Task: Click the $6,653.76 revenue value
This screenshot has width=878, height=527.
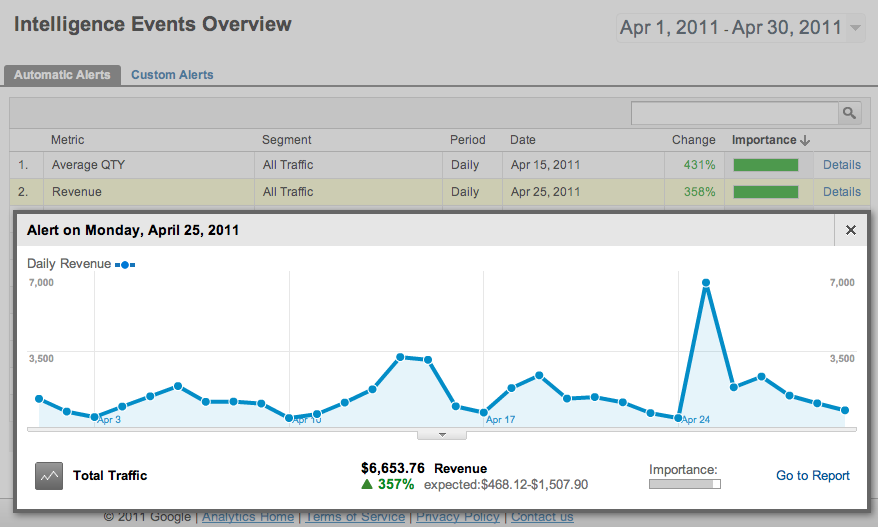Action: click(393, 468)
